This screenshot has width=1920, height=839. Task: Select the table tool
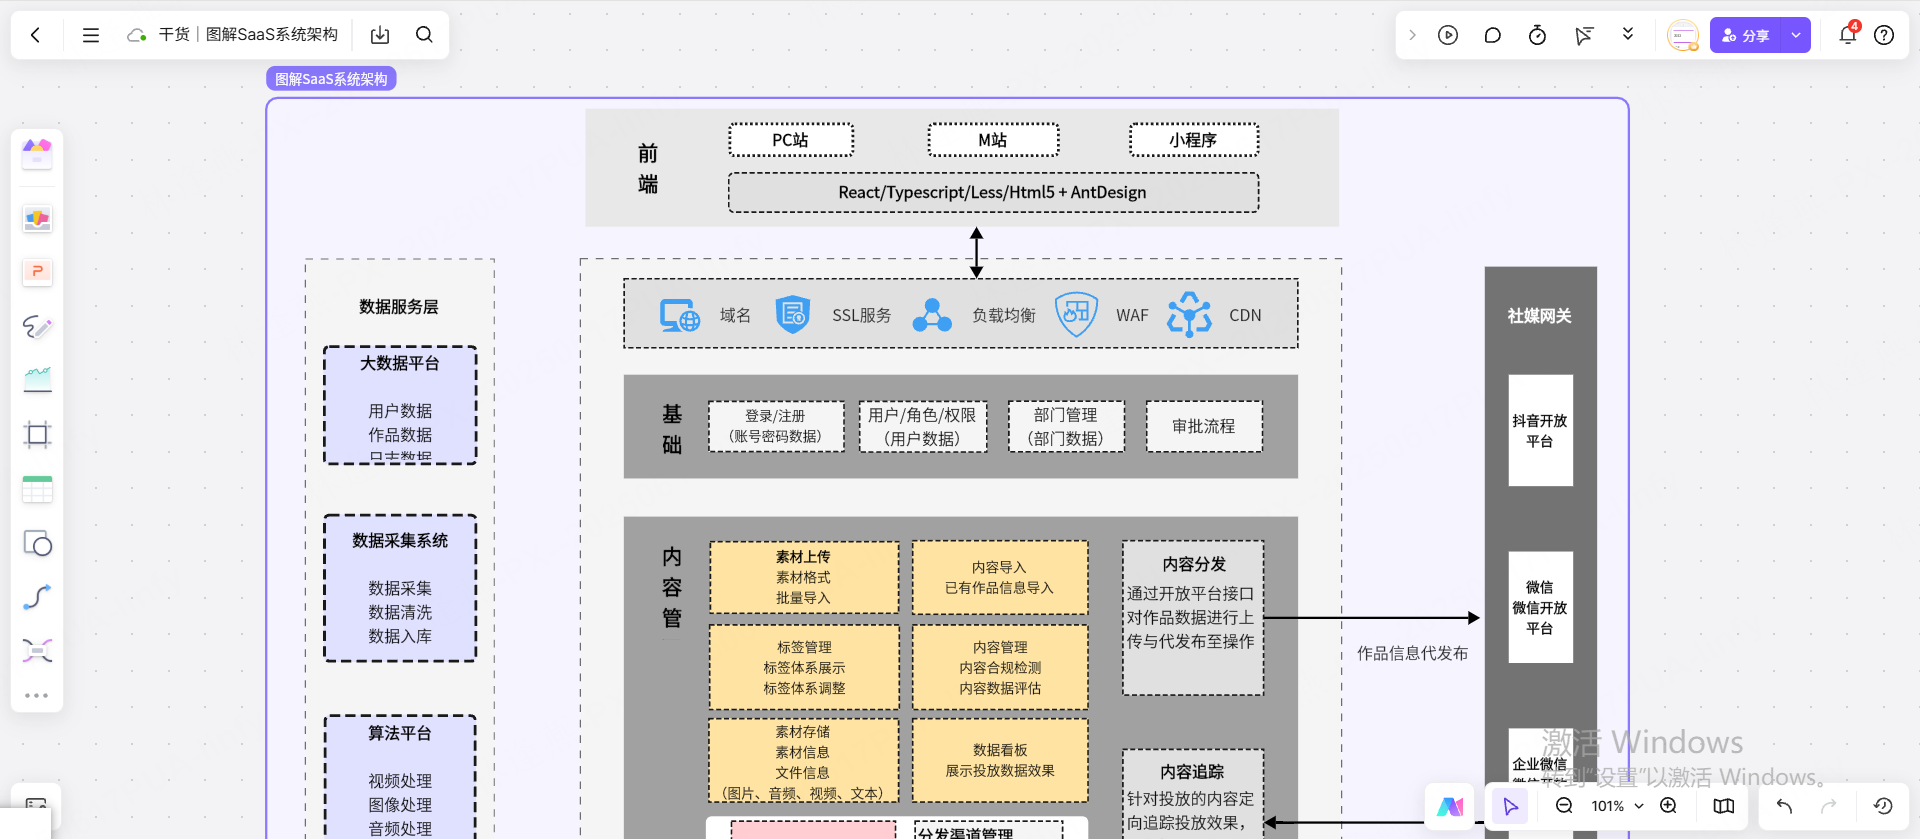(x=37, y=489)
